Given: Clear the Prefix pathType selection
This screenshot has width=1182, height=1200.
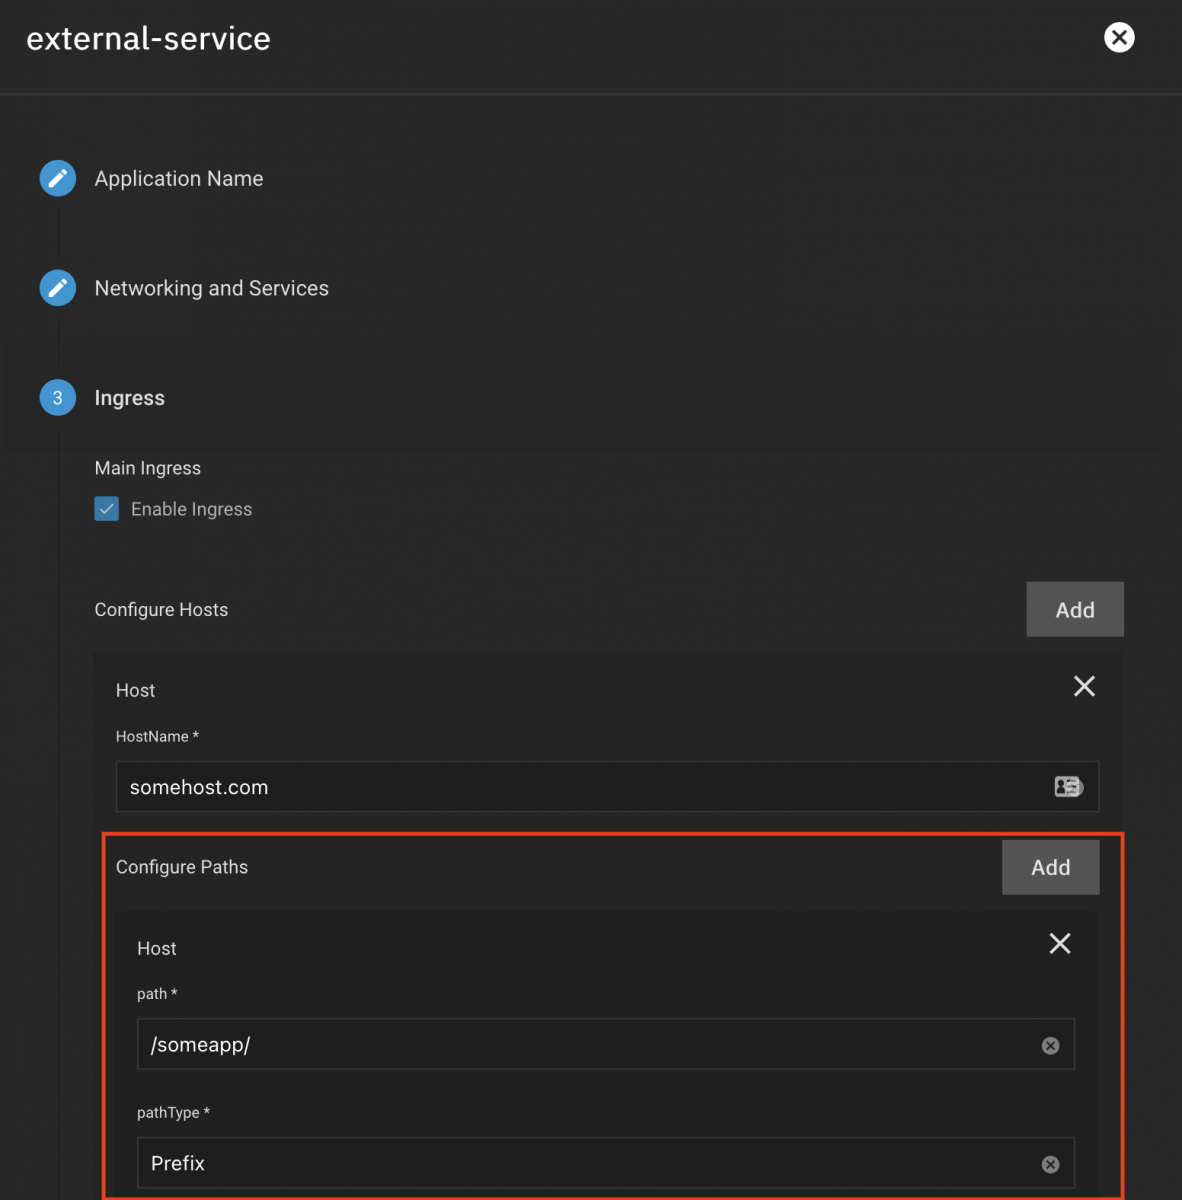Looking at the screenshot, I should pyautogui.click(x=1050, y=1164).
